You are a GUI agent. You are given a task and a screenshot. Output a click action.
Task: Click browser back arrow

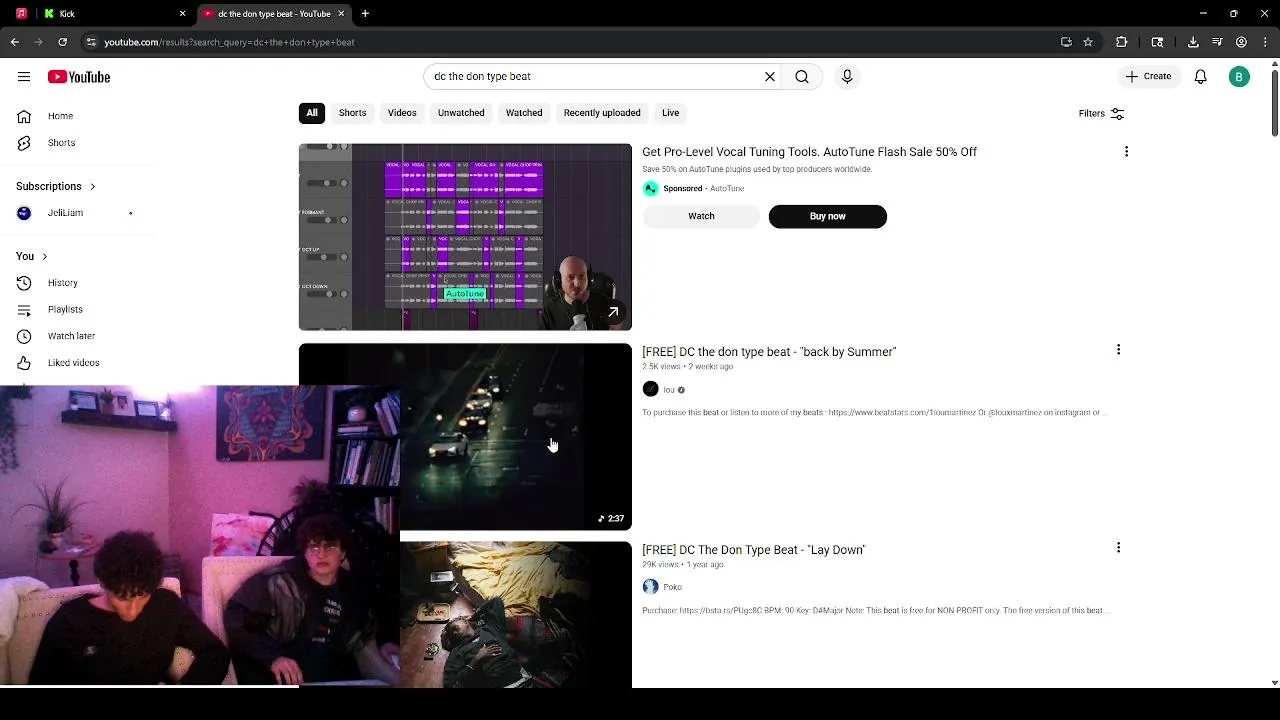(14, 42)
